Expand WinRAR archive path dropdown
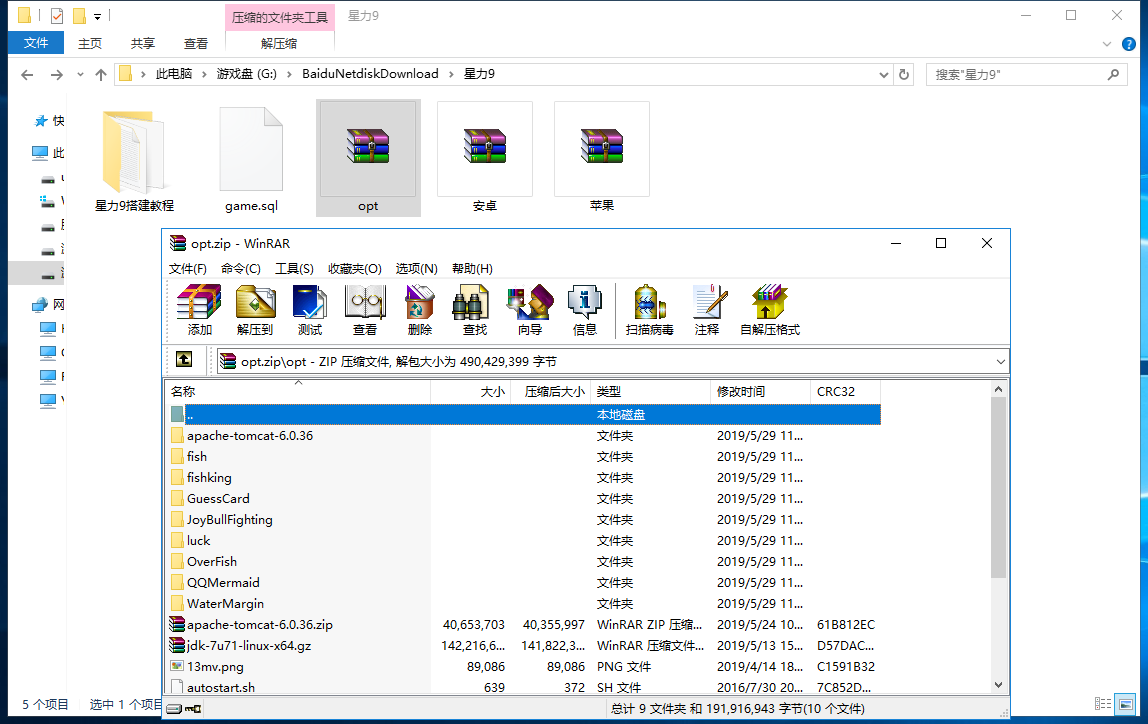The width and height of the screenshot is (1148, 724). point(1000,362)
